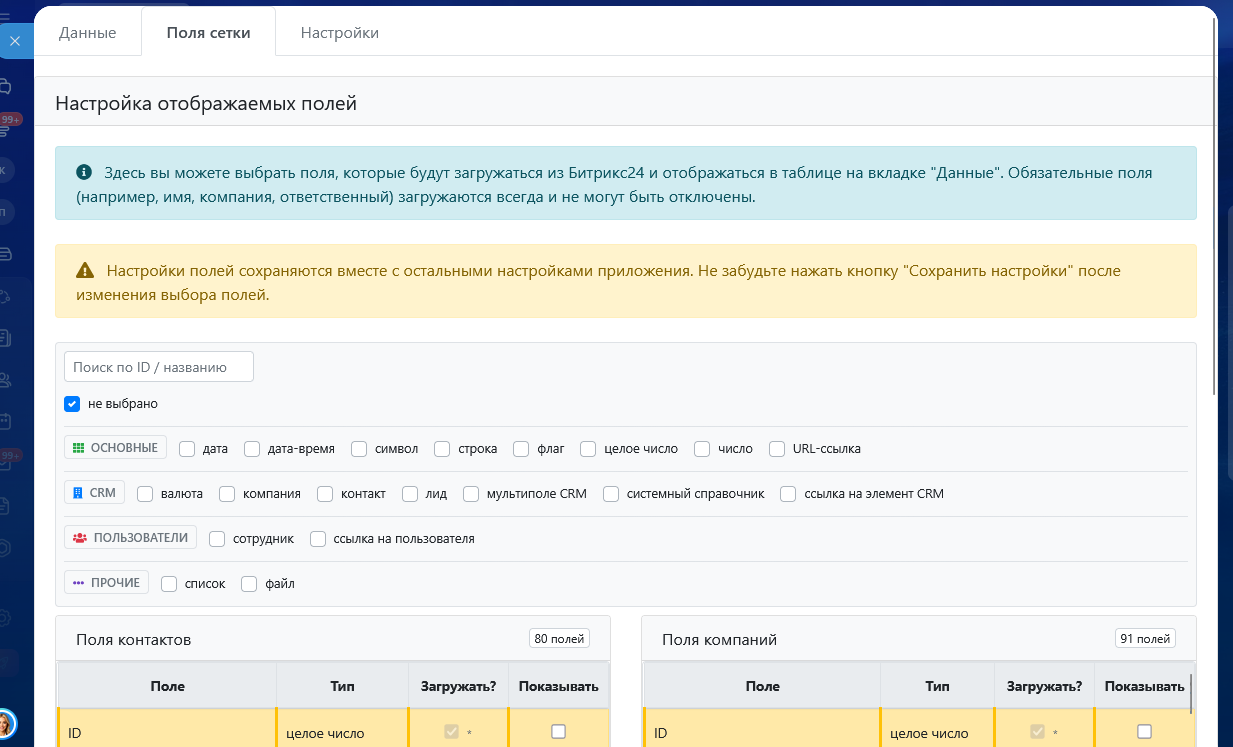
Task: Open the Настройки tab
Action: [339, 33]
